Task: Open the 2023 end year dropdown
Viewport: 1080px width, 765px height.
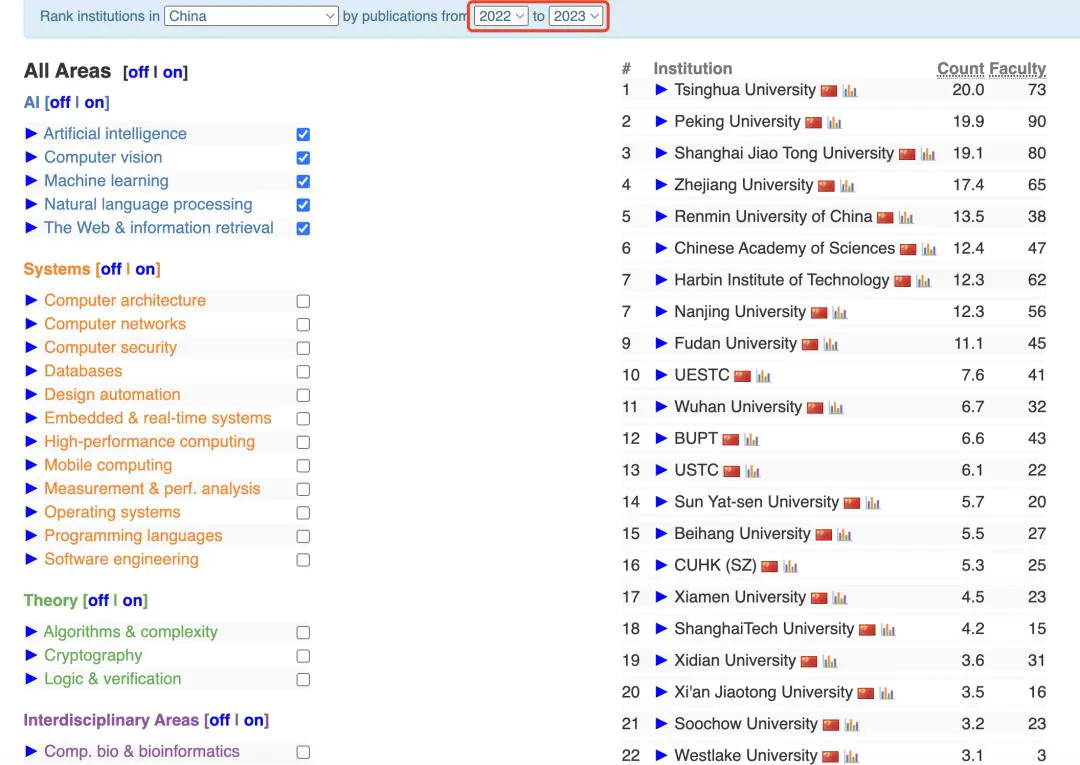Action: pyautogui.click(x=576, y=16)
